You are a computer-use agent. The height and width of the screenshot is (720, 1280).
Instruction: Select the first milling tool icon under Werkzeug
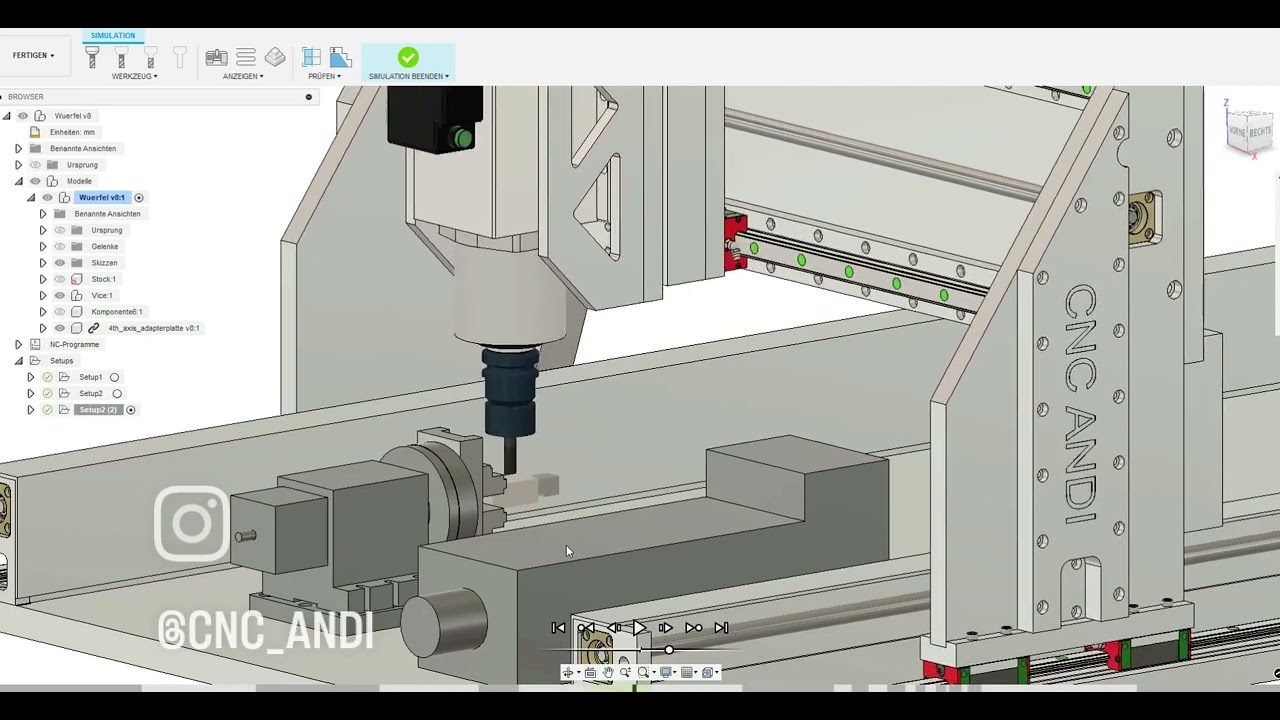point(92,58)
